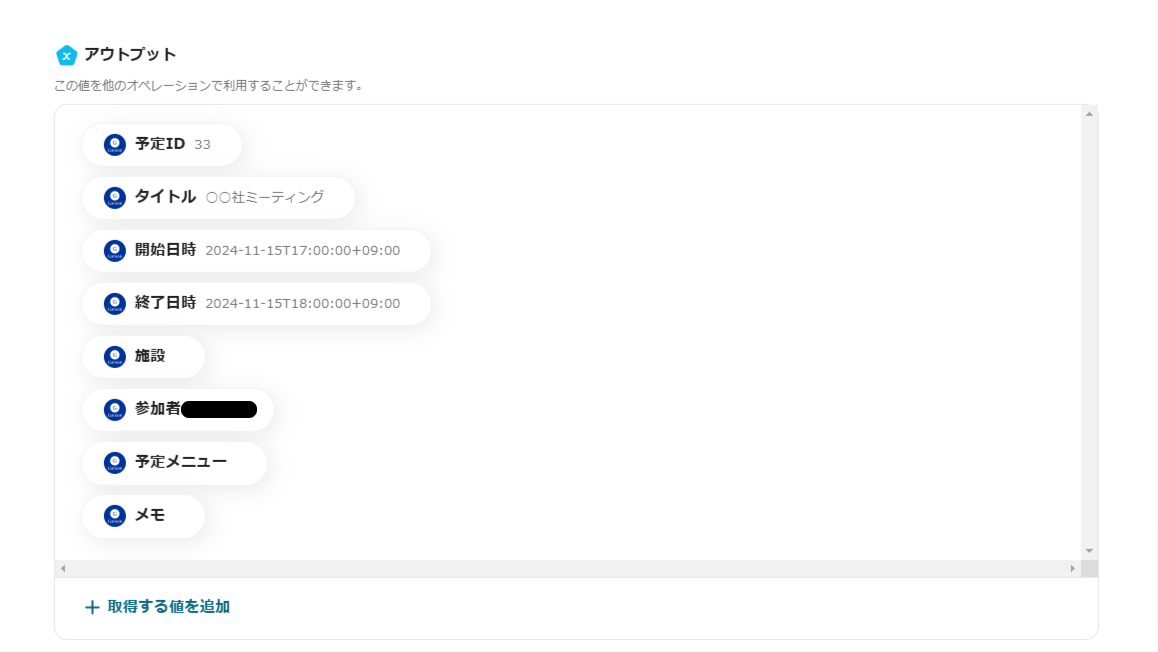The width and height of the screenshot is (1158, 652).
Task: Click the scroll down arrow of vertical scrollbar
Action: pyautogui.click(x=1089, y=551)
